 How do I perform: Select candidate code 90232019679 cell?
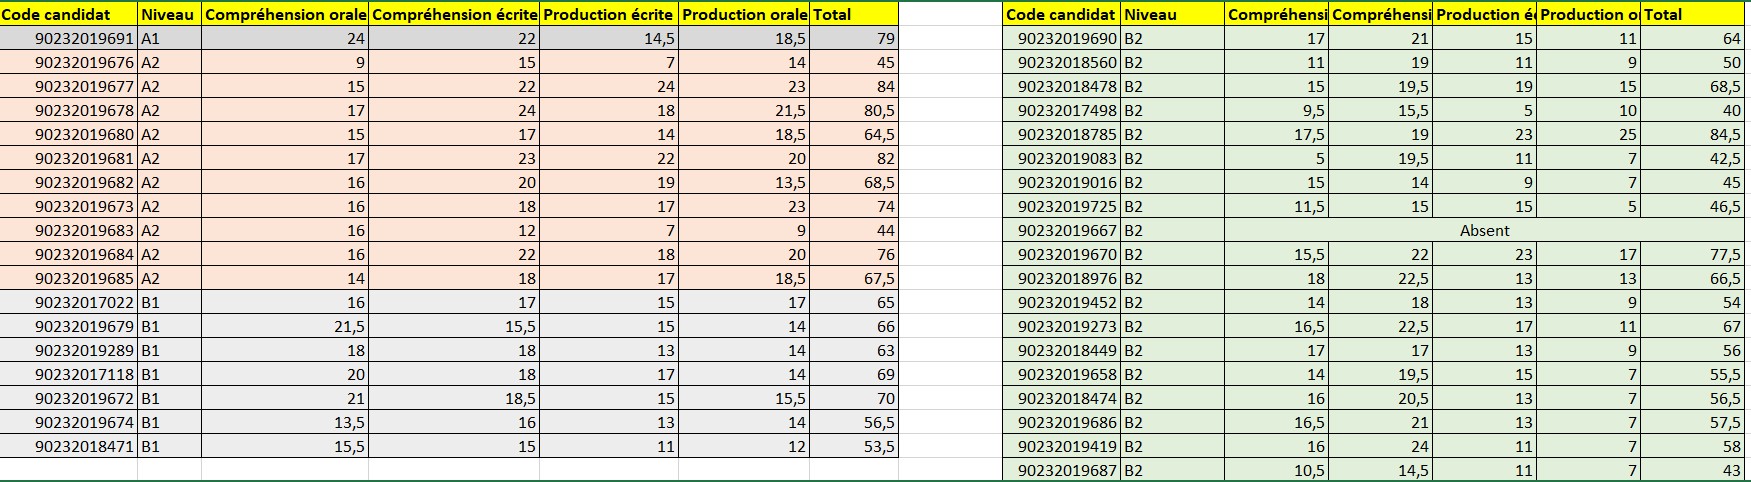tap(69, 327)
